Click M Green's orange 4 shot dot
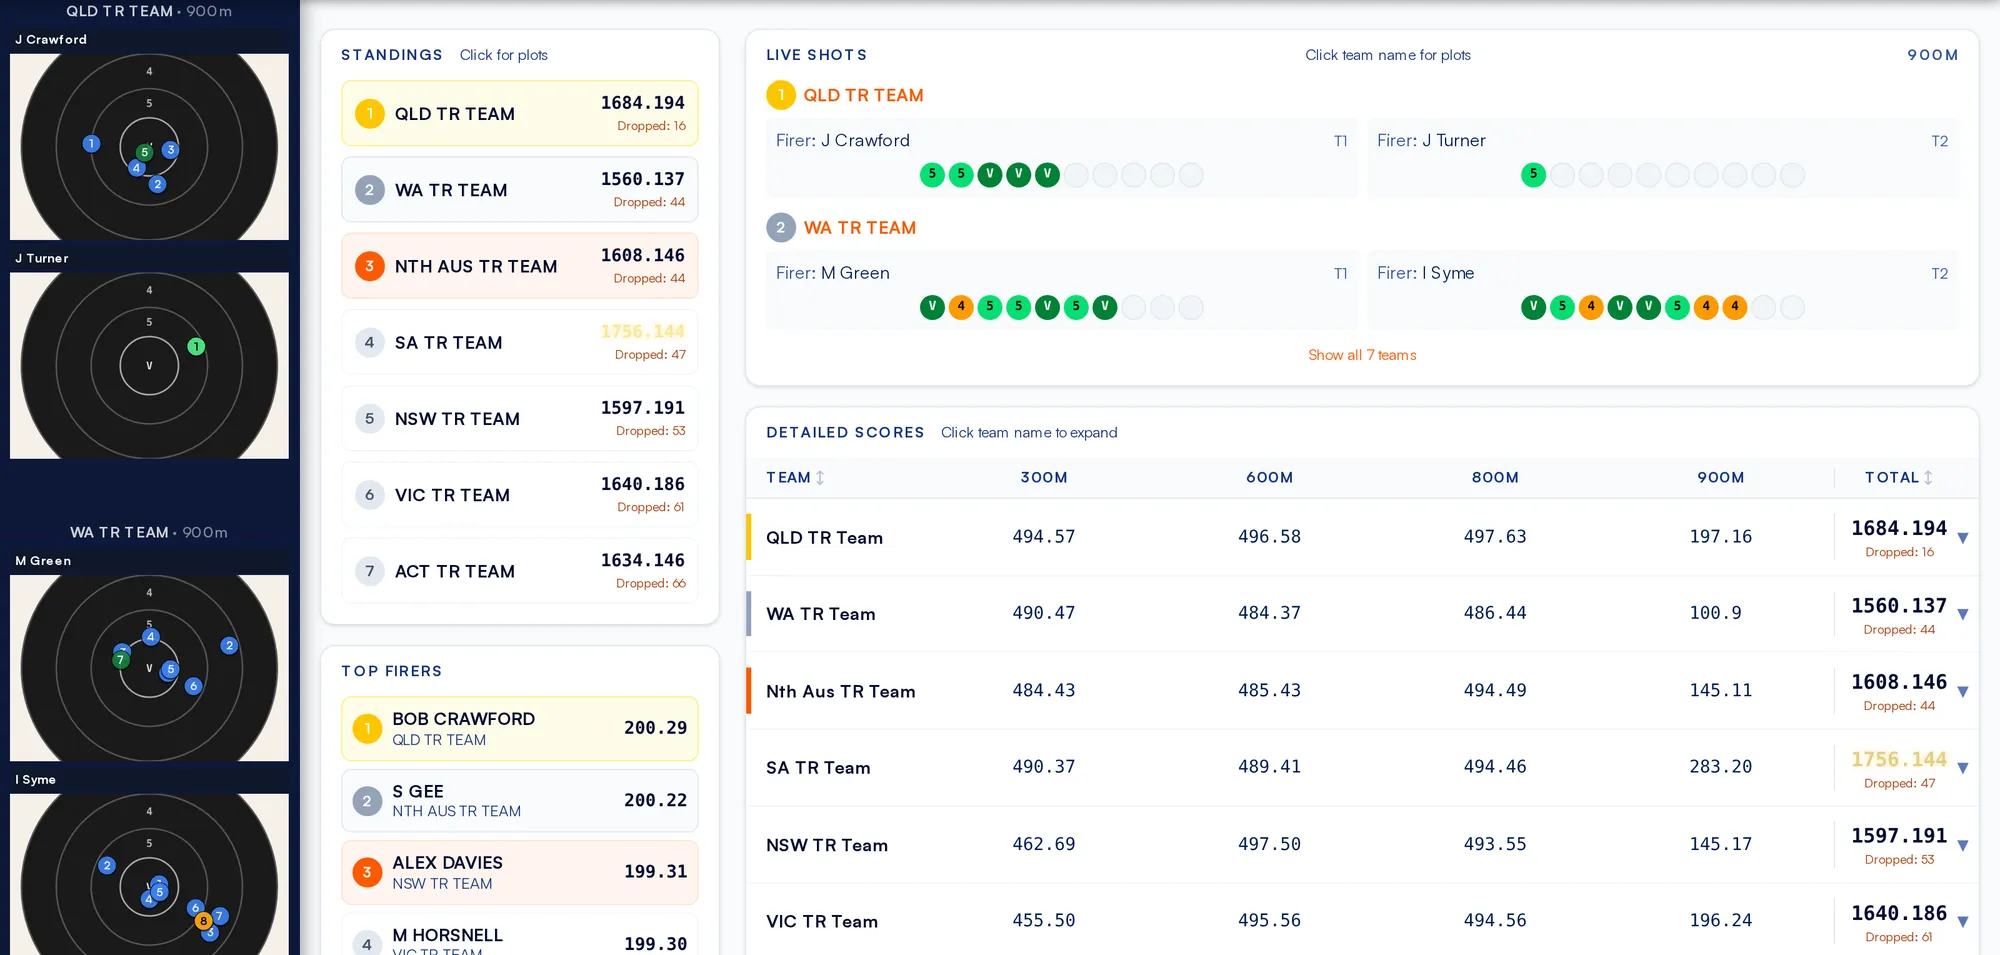 [x=961, y=307]
